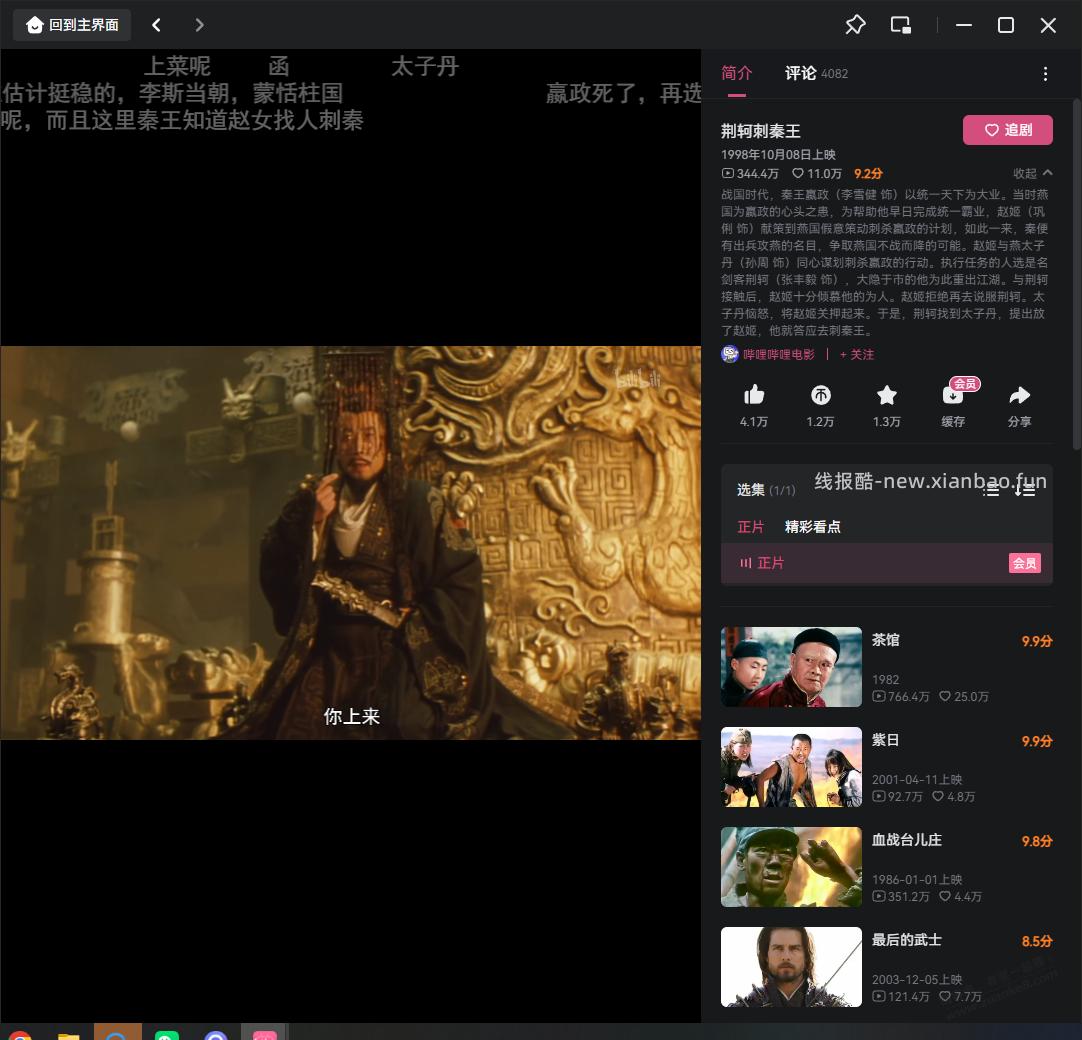
Task: Click the 344.4万 play count
Action: click(x=750, y=173)
